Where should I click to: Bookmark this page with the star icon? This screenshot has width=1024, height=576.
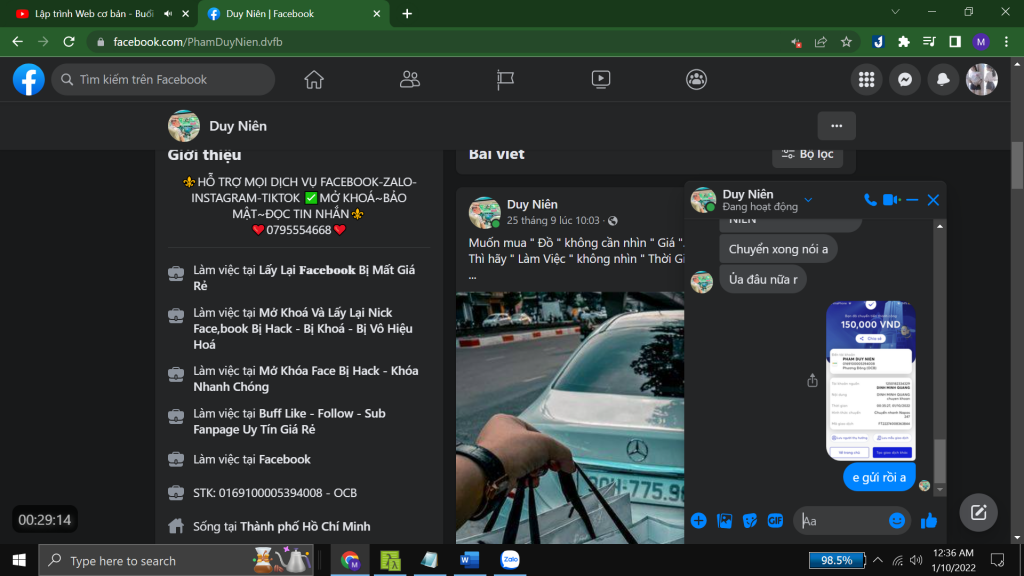(x=846, y=42)
